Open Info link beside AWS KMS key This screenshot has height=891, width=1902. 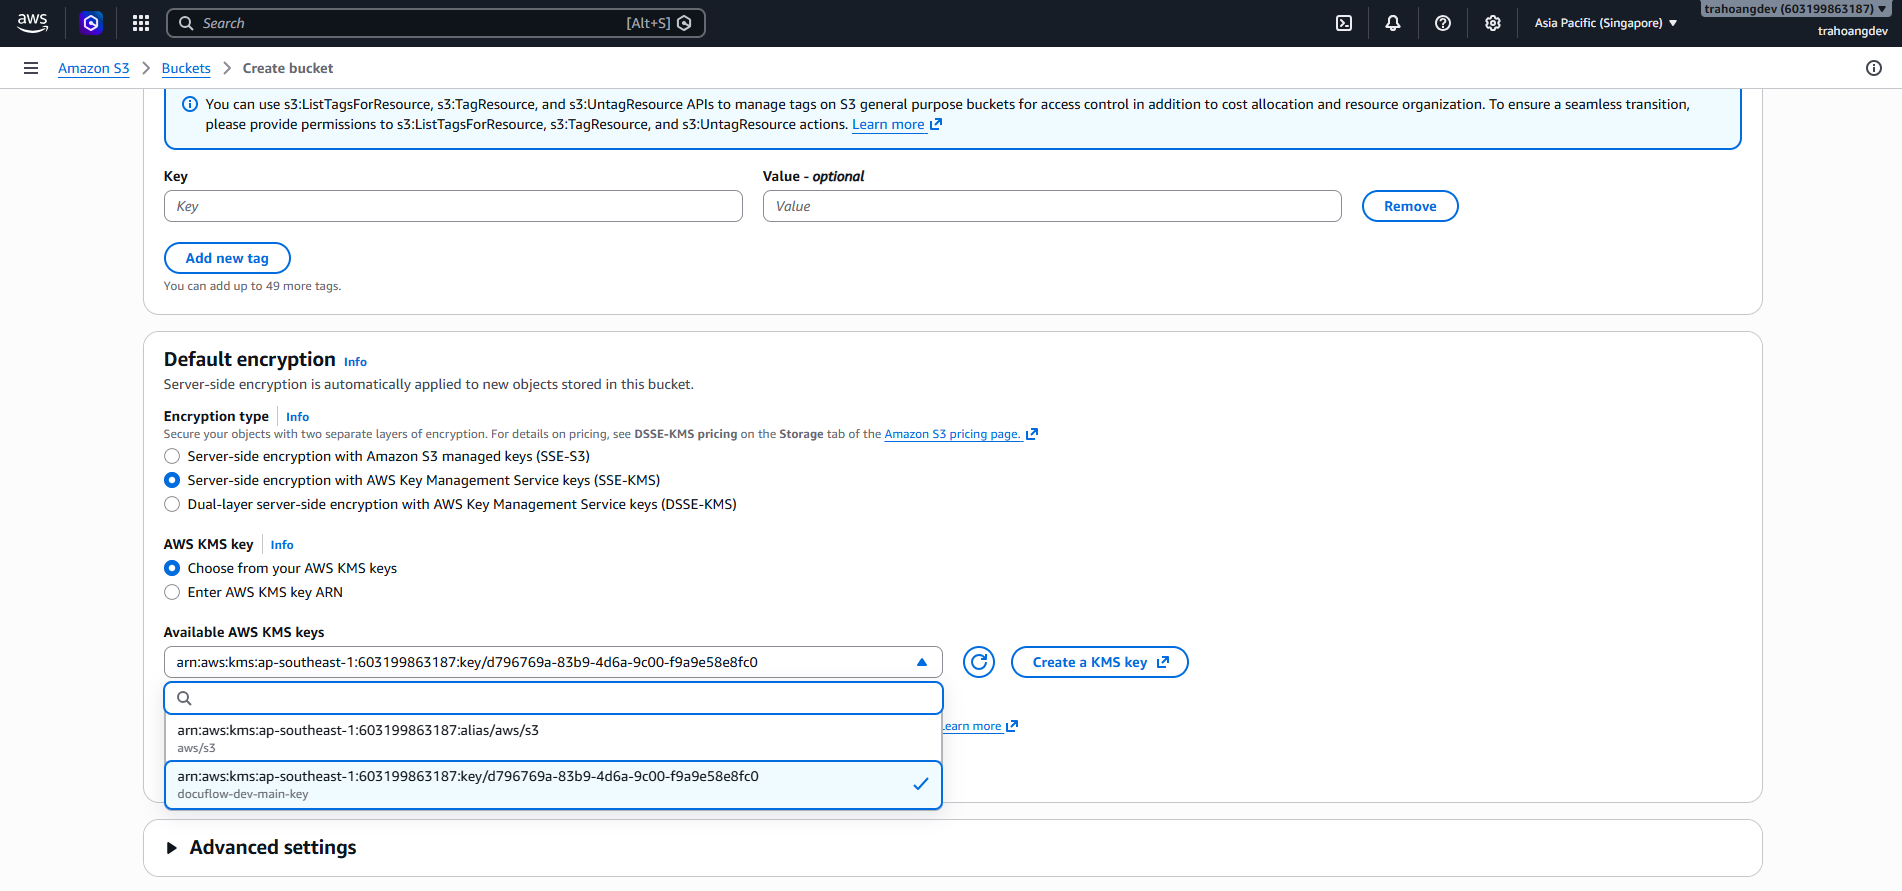coord(282,545)
